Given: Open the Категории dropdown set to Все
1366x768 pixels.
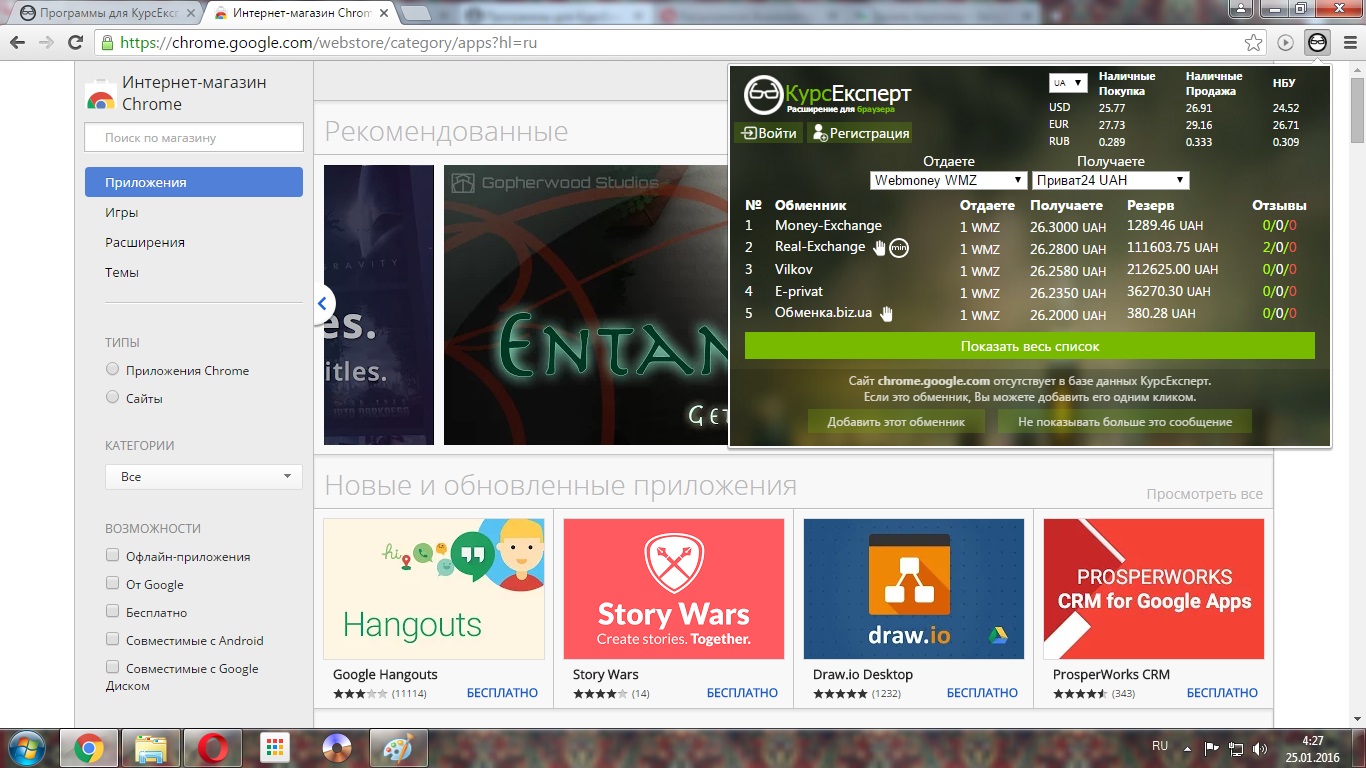Looking at the screenshot, I should pyautogui.click(x=204, y=477).
